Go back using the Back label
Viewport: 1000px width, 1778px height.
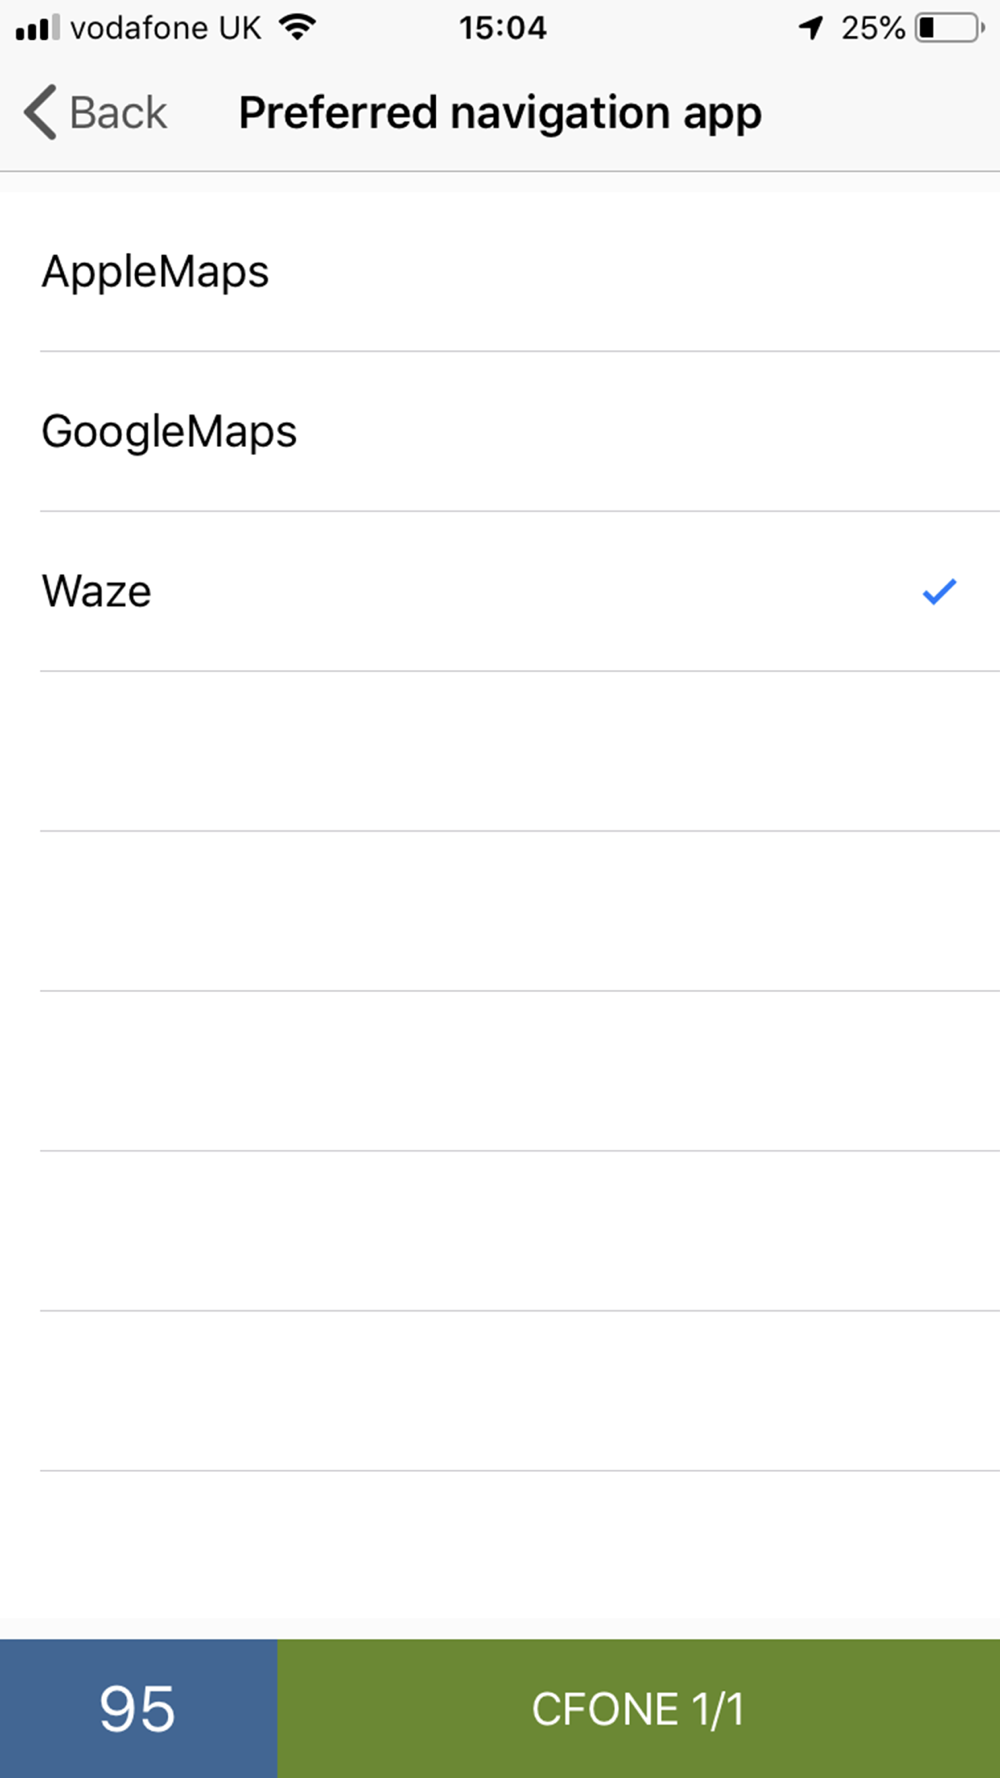pyautogui.click(x=118, y=112)
